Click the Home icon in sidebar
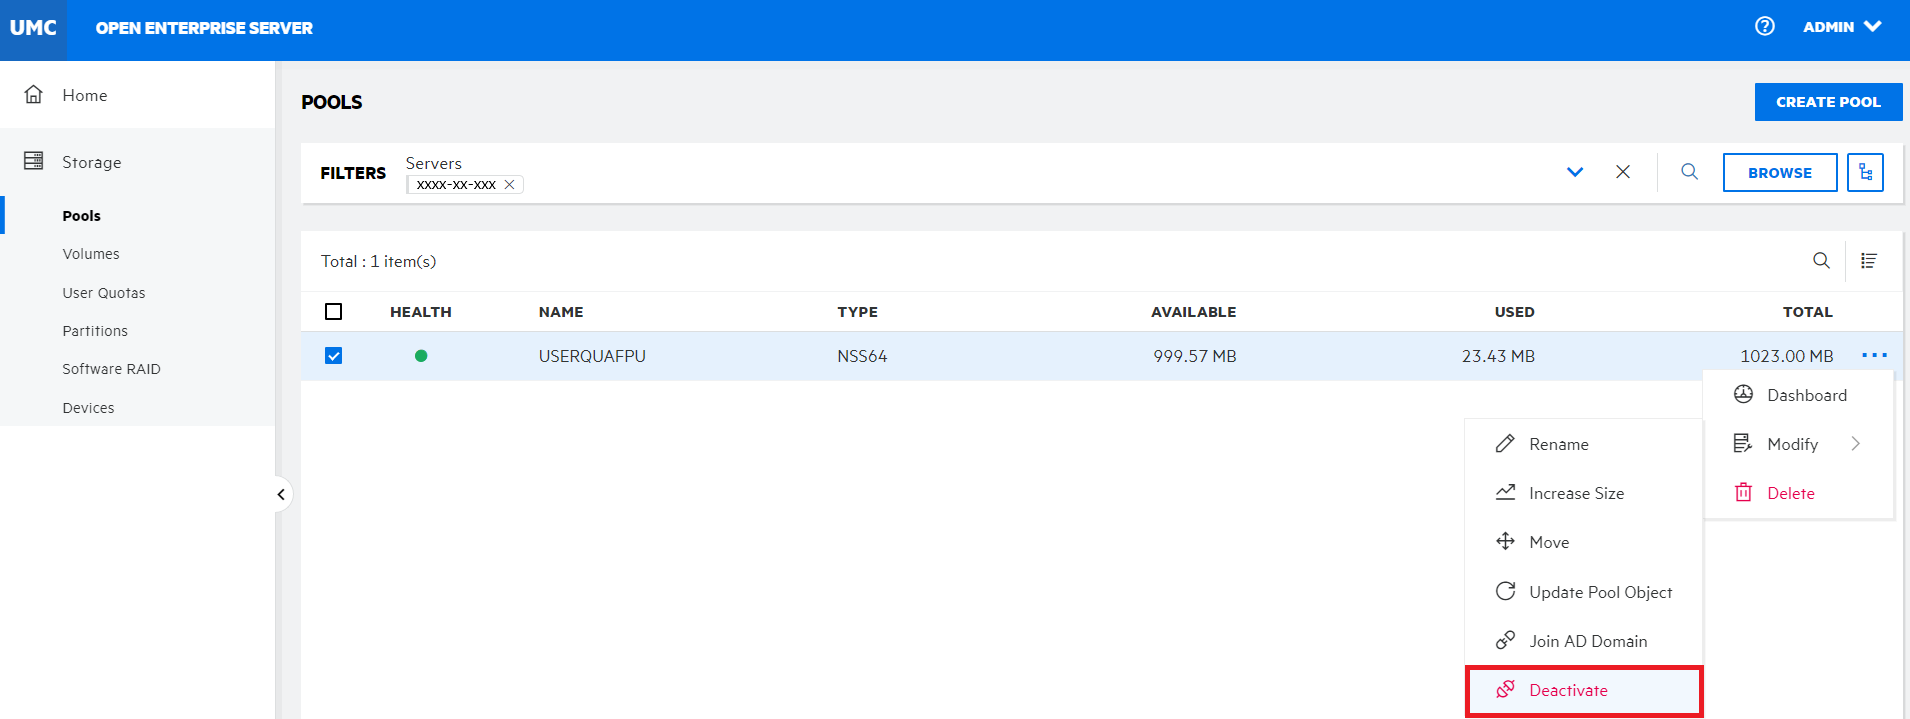Image resolution: width=1910 pixels, height=719 pixels. [34, 95]
